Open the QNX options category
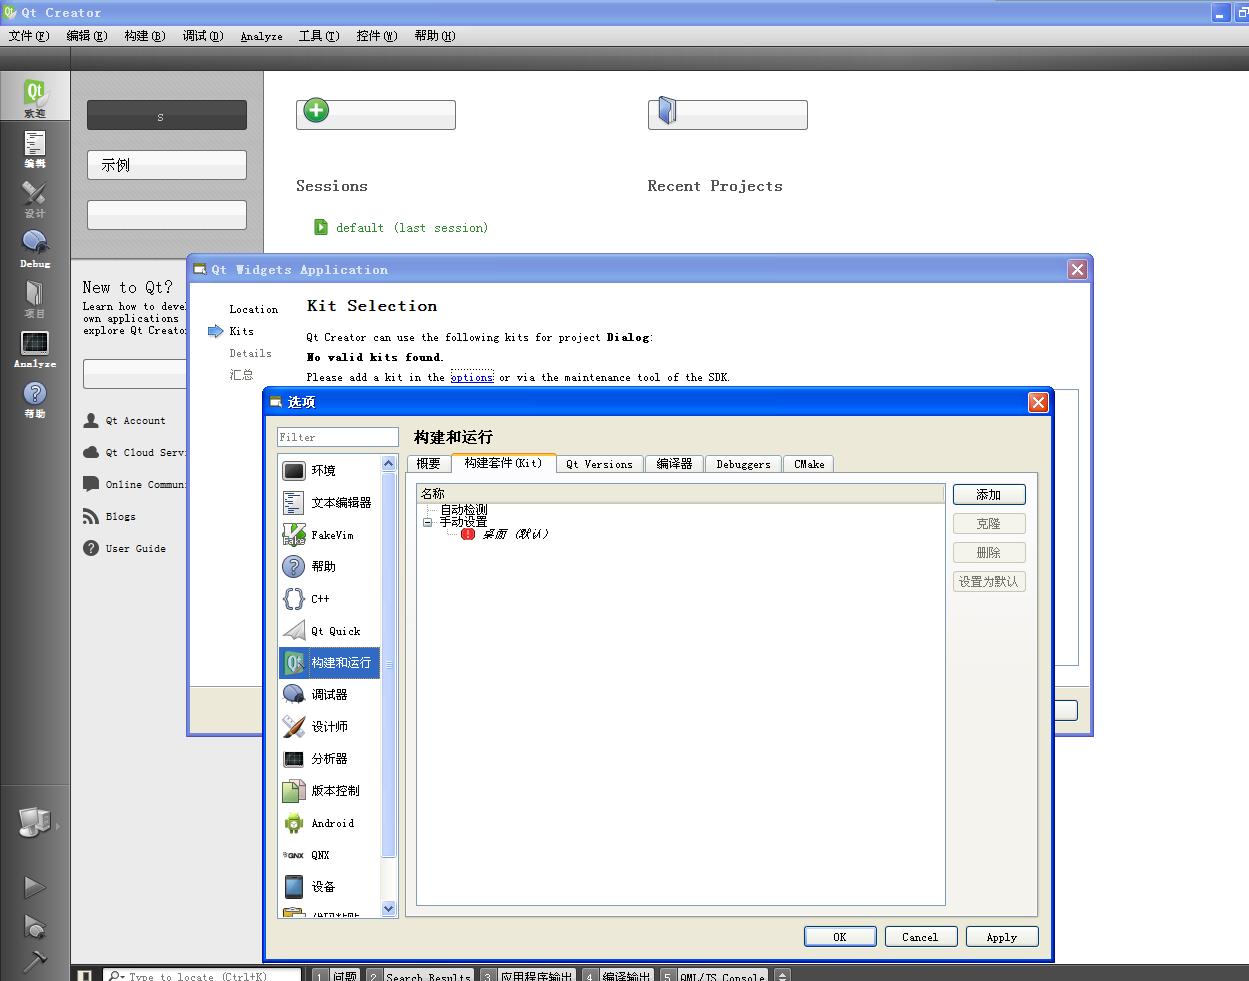 329,855
